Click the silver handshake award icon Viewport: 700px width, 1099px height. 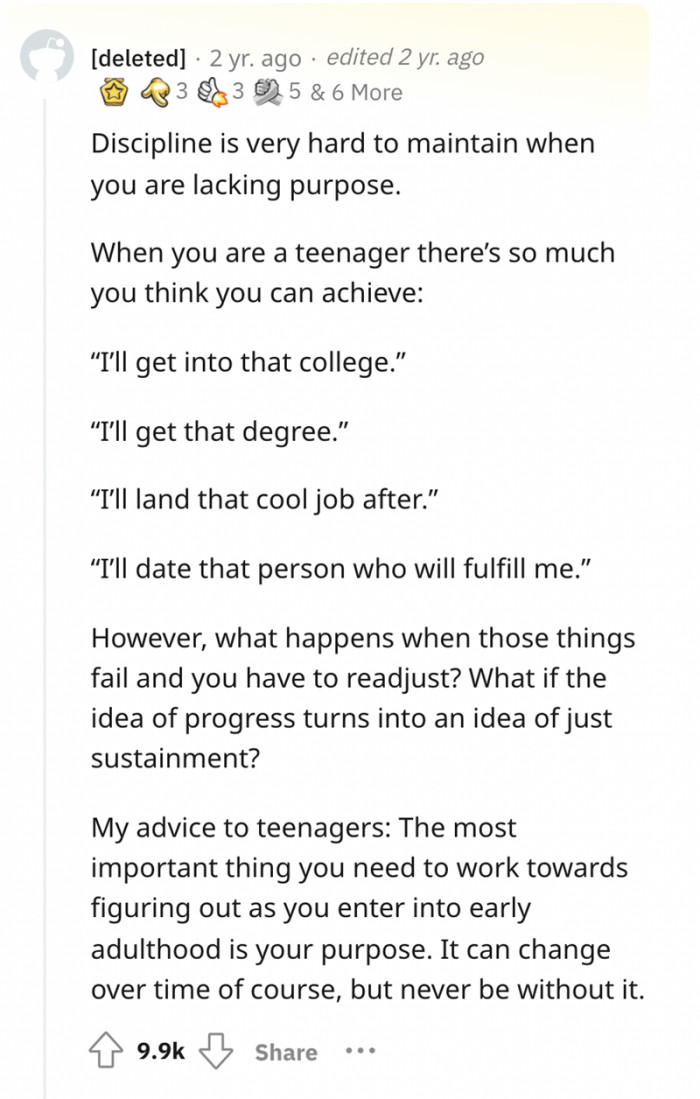(267, 93)
